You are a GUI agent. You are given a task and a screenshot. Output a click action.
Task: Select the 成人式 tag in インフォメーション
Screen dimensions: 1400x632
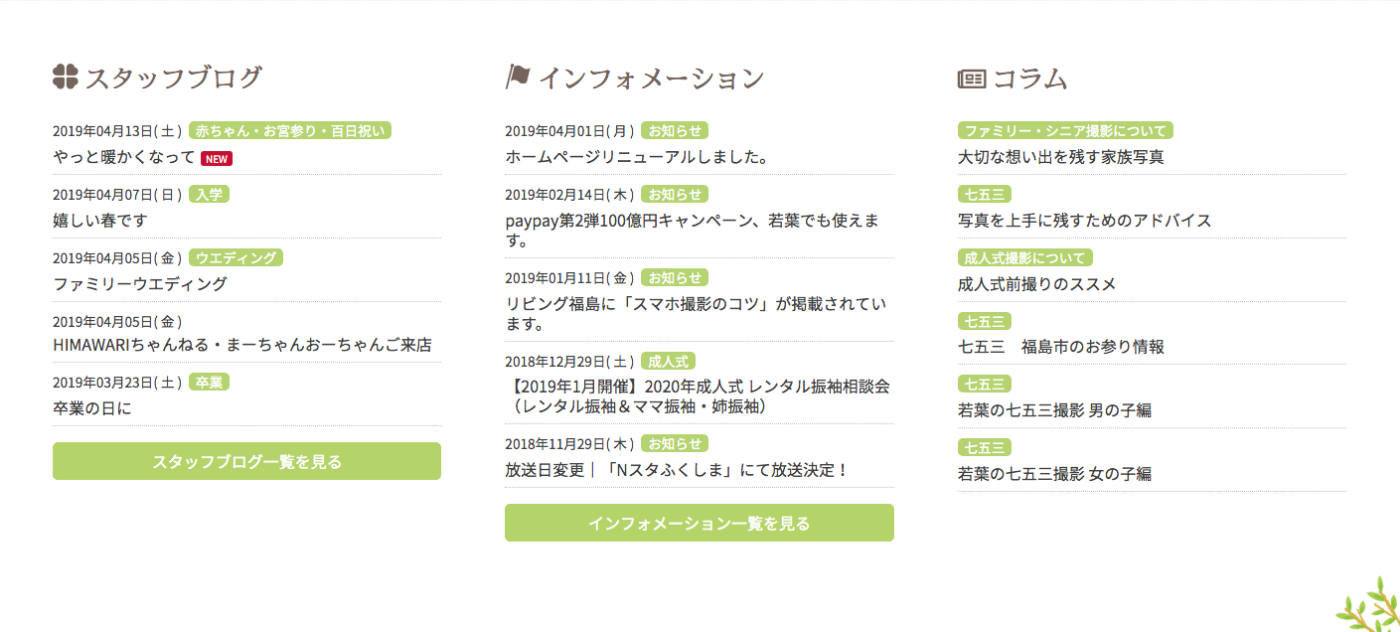tap(668, 361)
